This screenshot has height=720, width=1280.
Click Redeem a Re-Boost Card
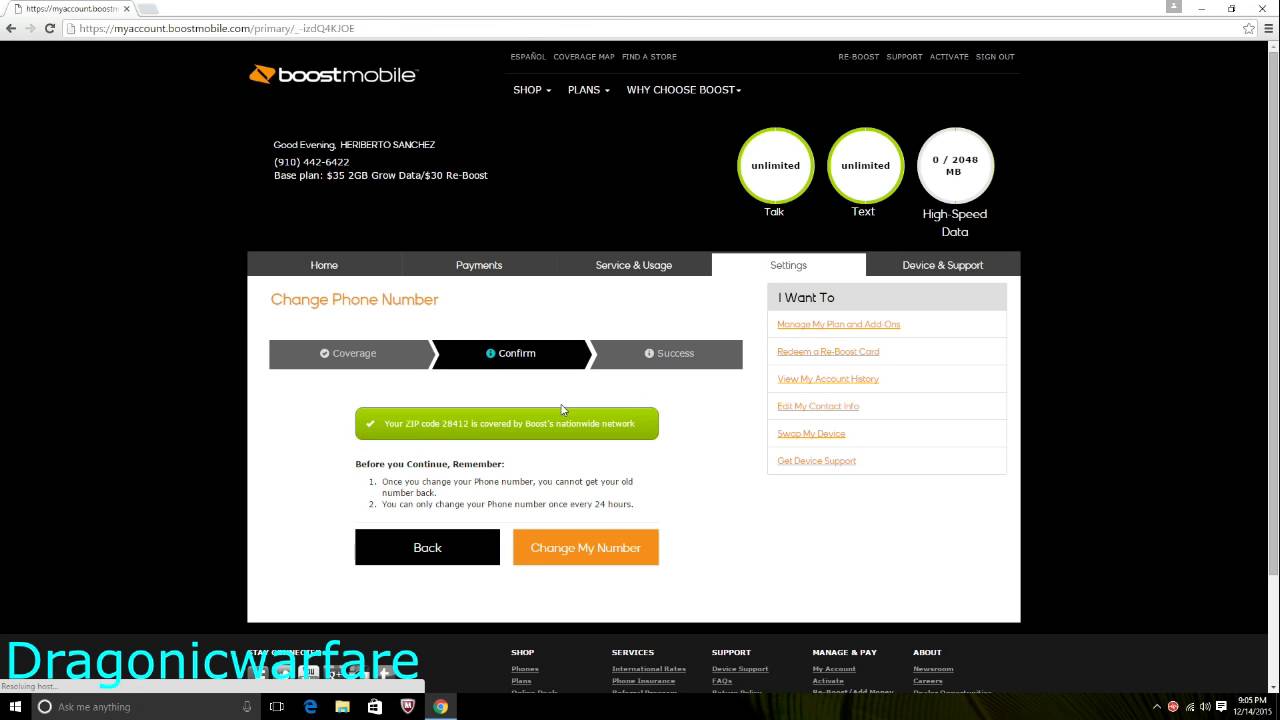coord(828,352)
